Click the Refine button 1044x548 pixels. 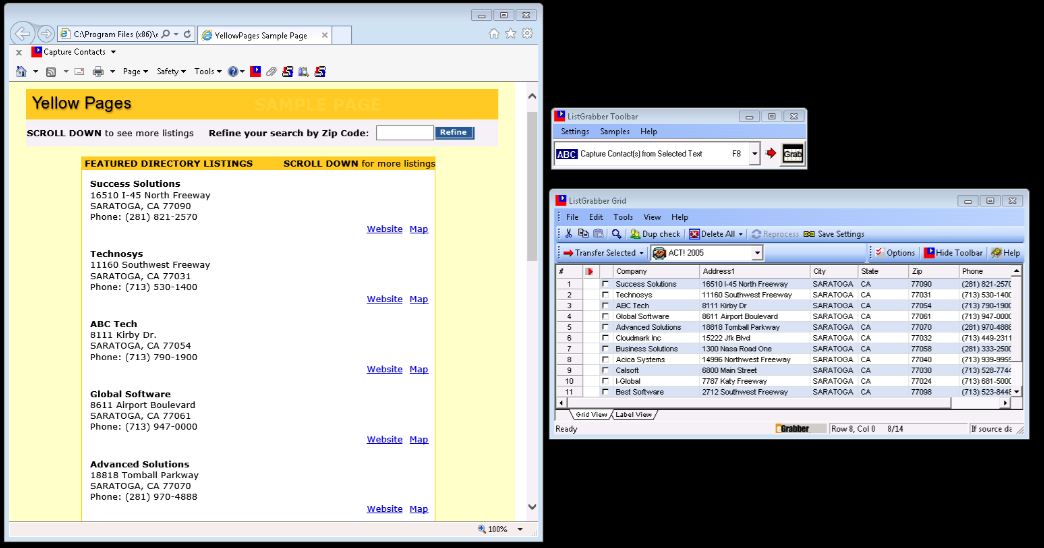453,133
